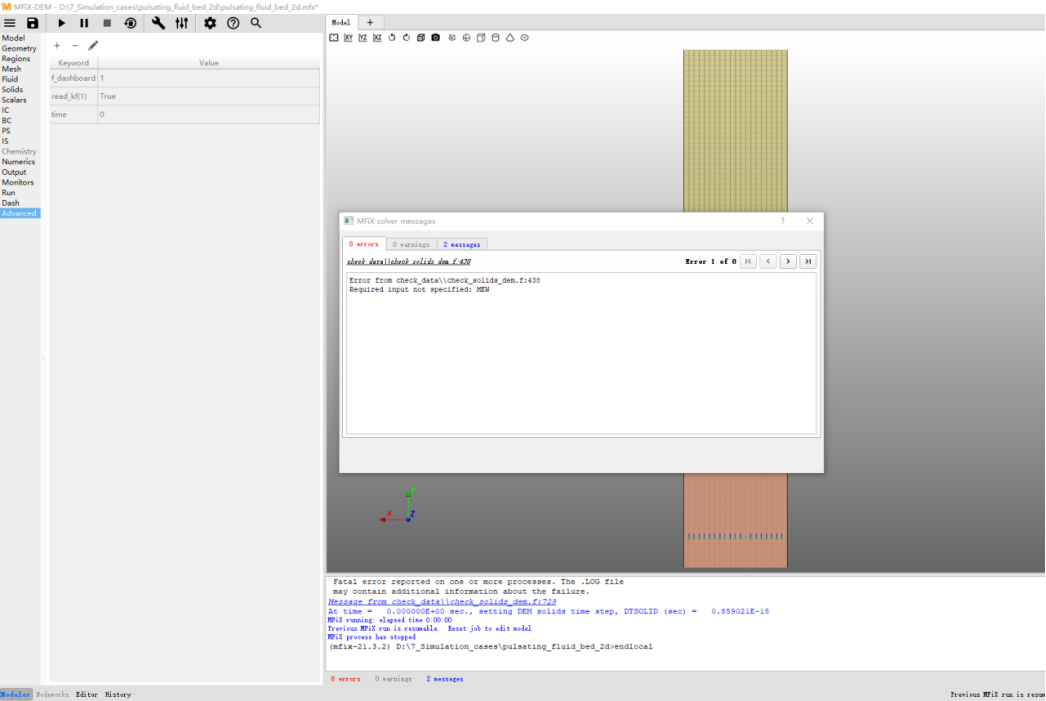Save the project with the floppy disk icon
1046x701 pixels.
coord(32,23)
